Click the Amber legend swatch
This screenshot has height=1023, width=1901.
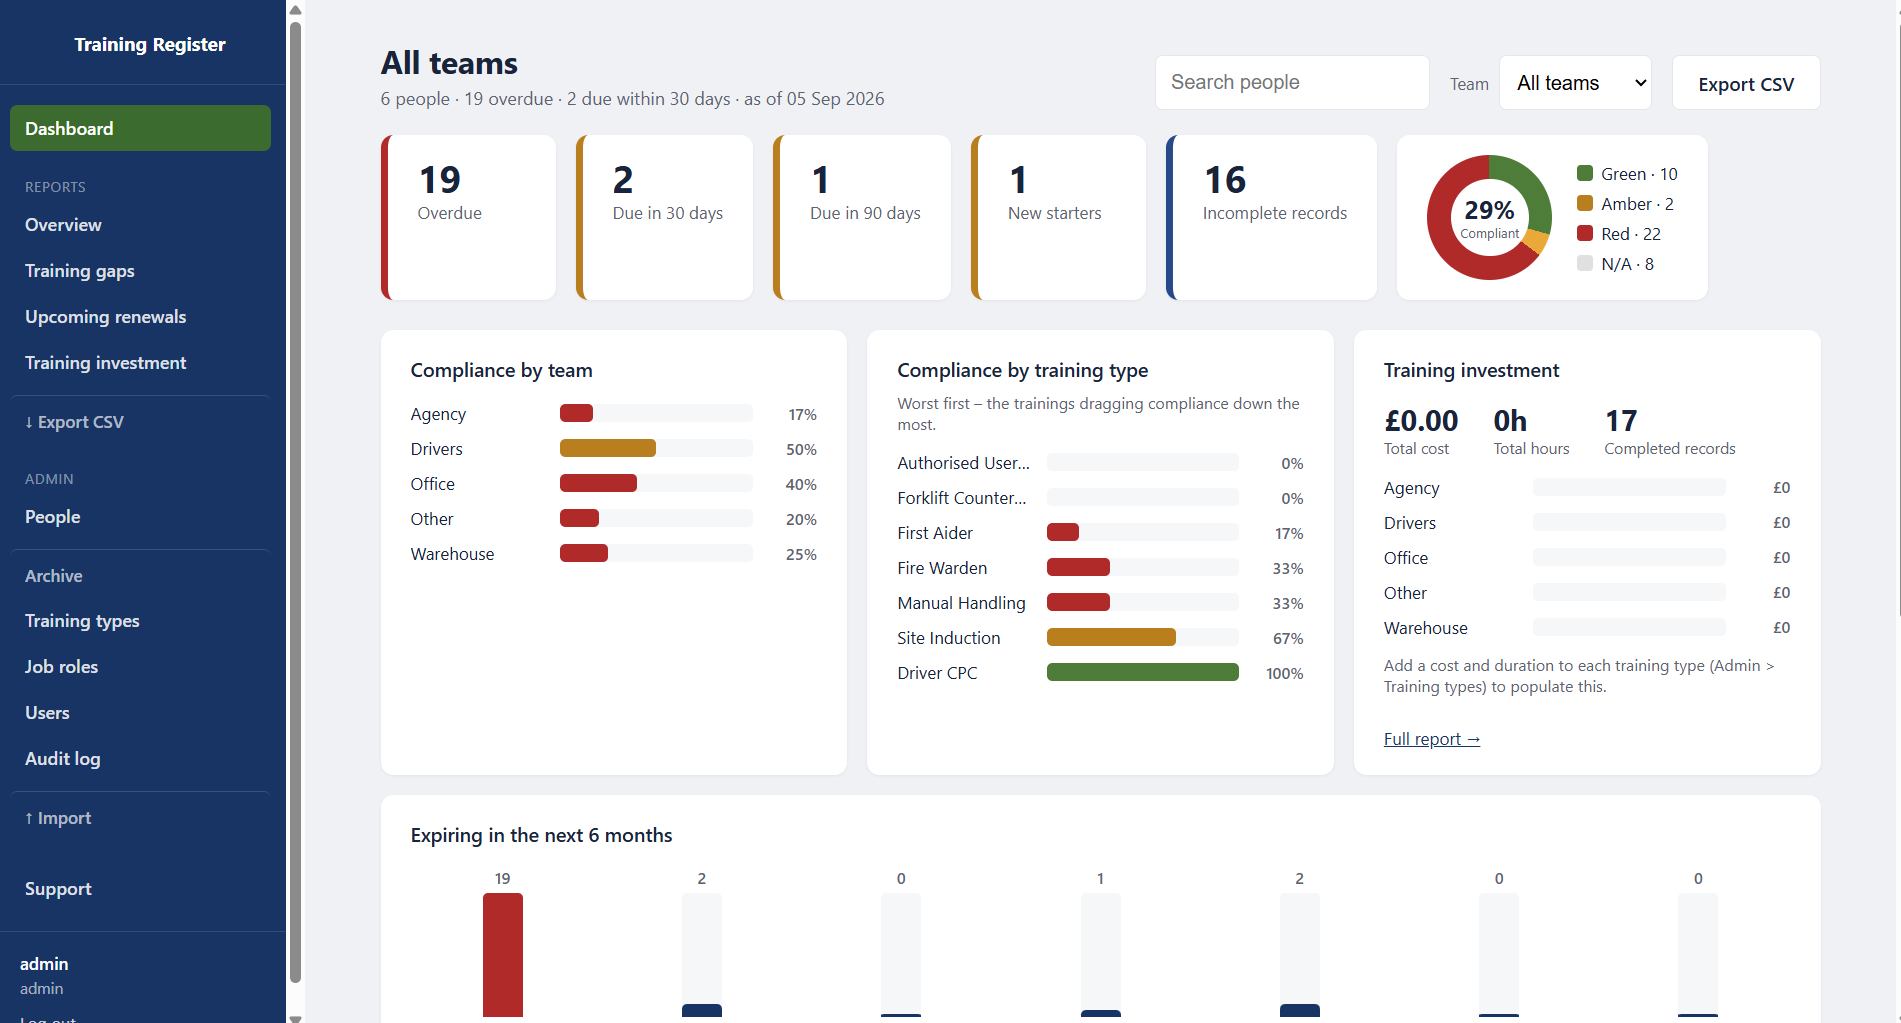point(1585,203)
